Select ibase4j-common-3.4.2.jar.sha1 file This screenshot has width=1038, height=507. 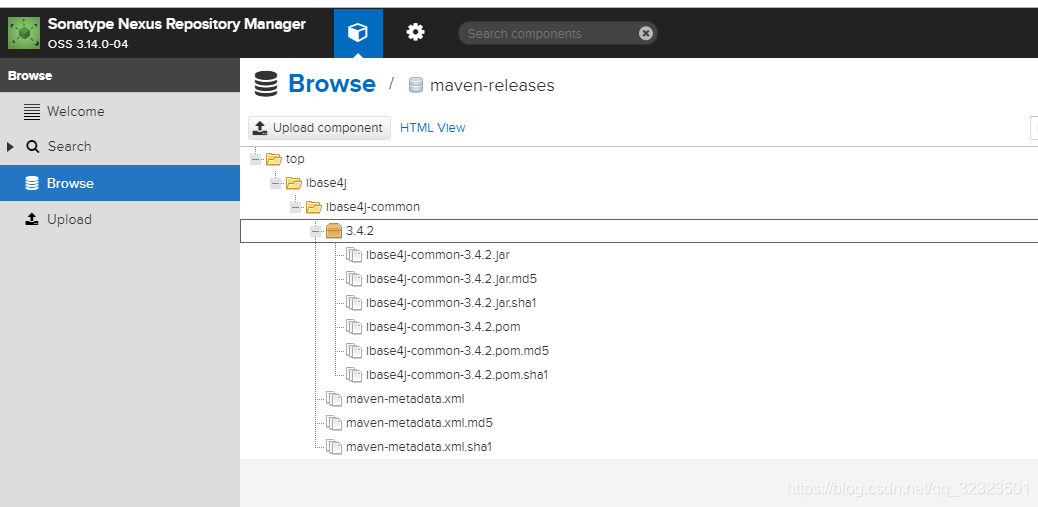coord(451,302)
